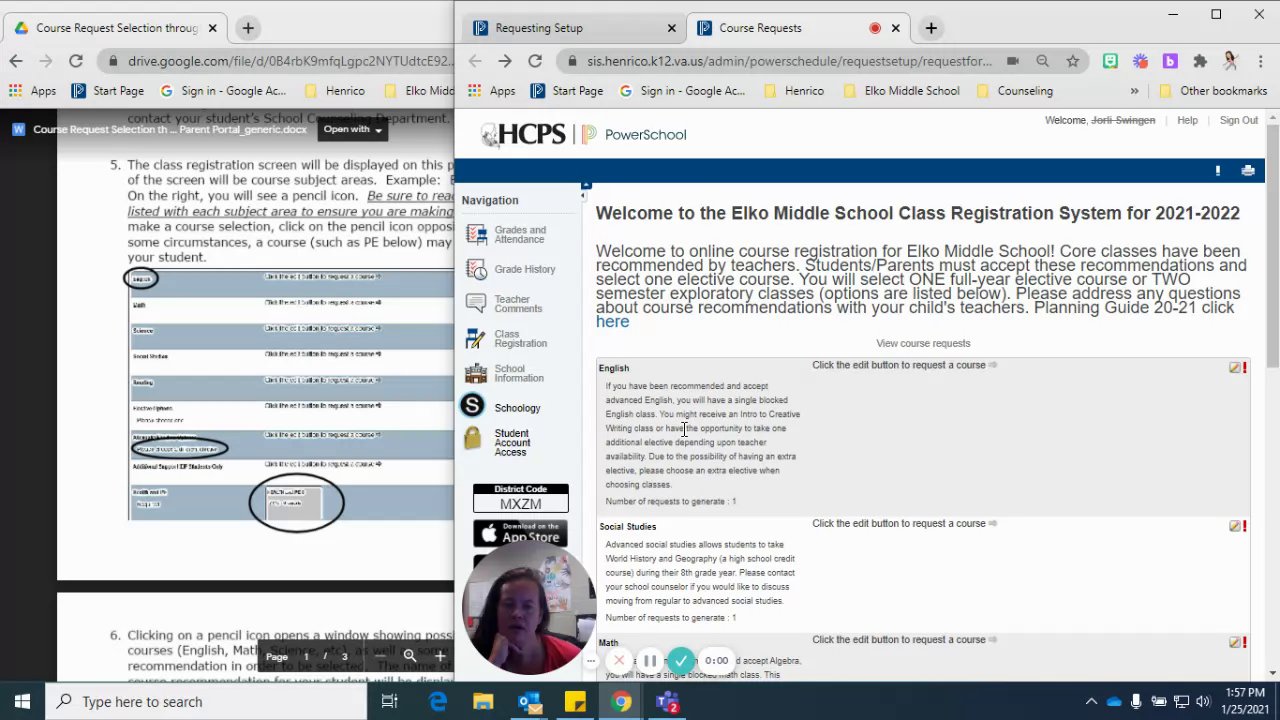
Task: Click the green extension icon in Chrome toolbar
Action: 1110,61
